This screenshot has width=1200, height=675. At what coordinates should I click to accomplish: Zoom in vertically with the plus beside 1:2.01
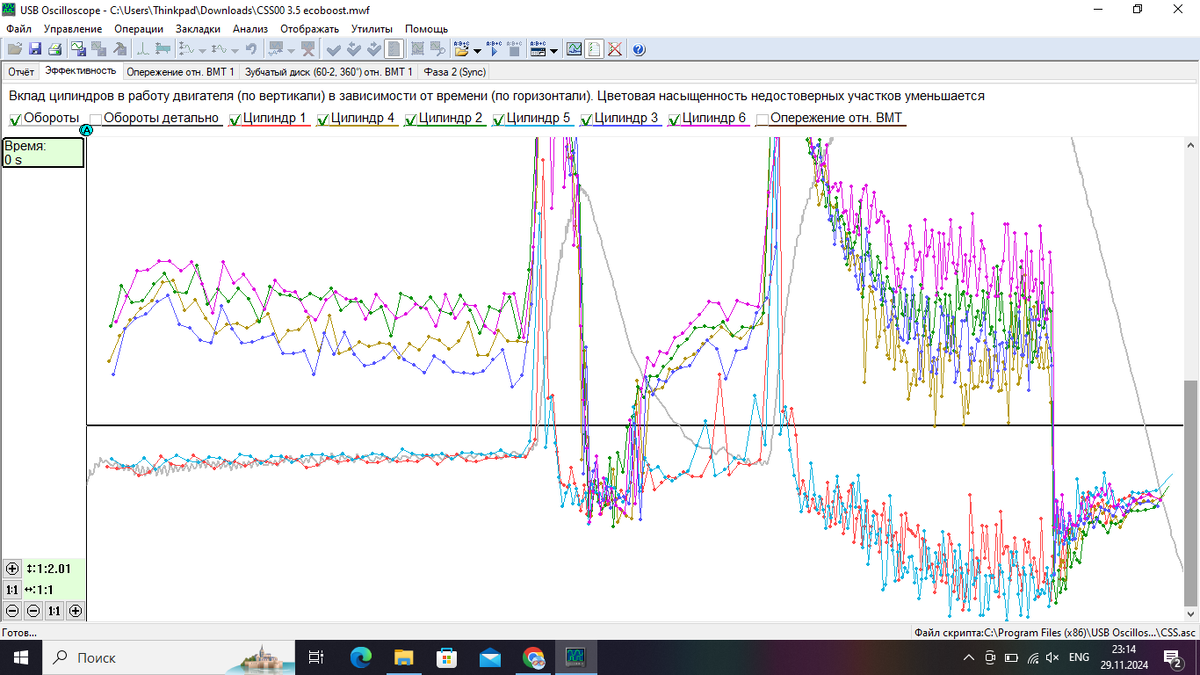tap(12, 568)
